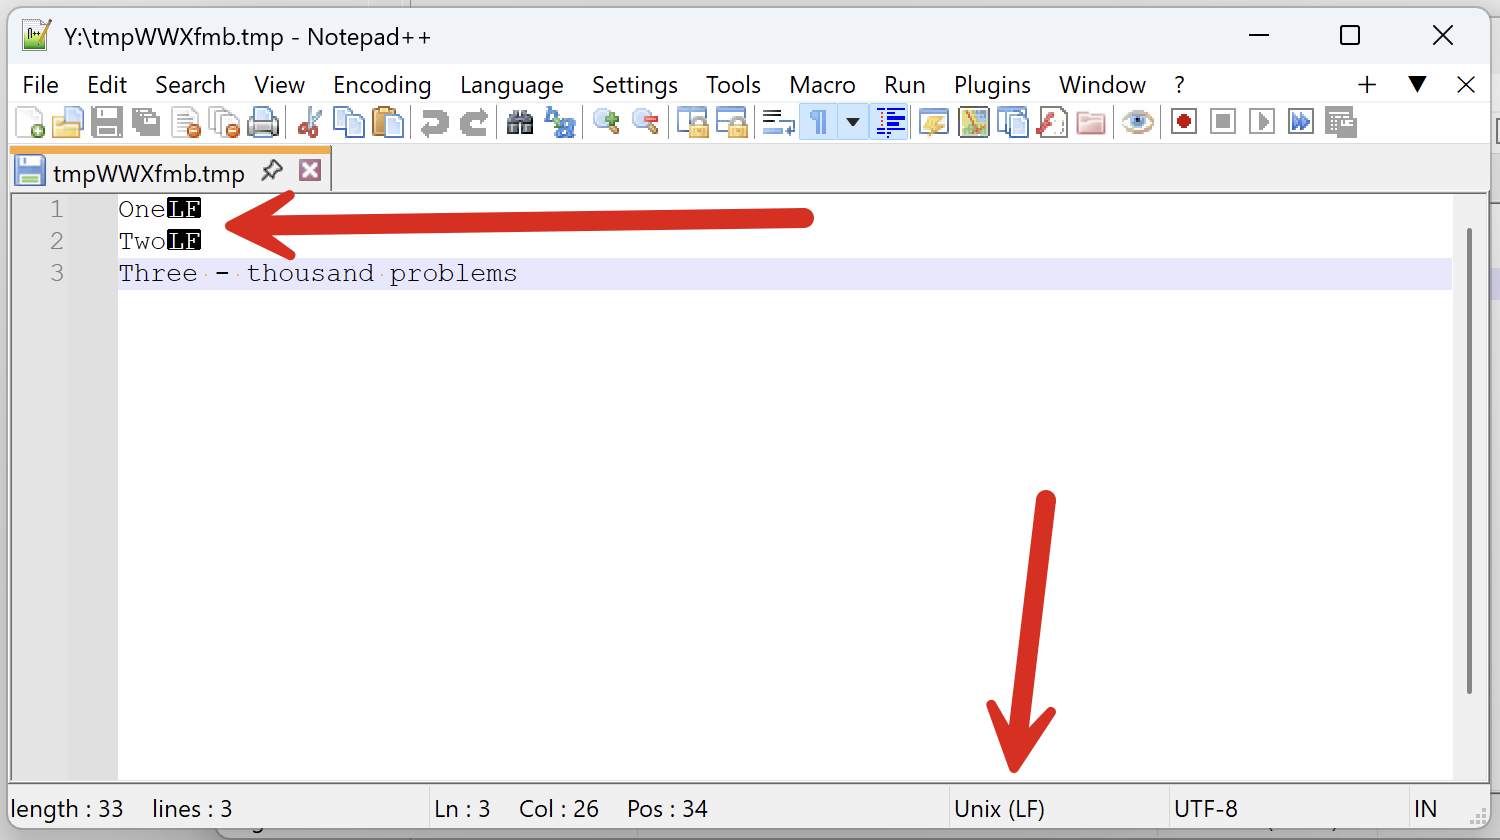1500x840 pixels.
Task: Open the Encoding menu
Action: (382, 84)
